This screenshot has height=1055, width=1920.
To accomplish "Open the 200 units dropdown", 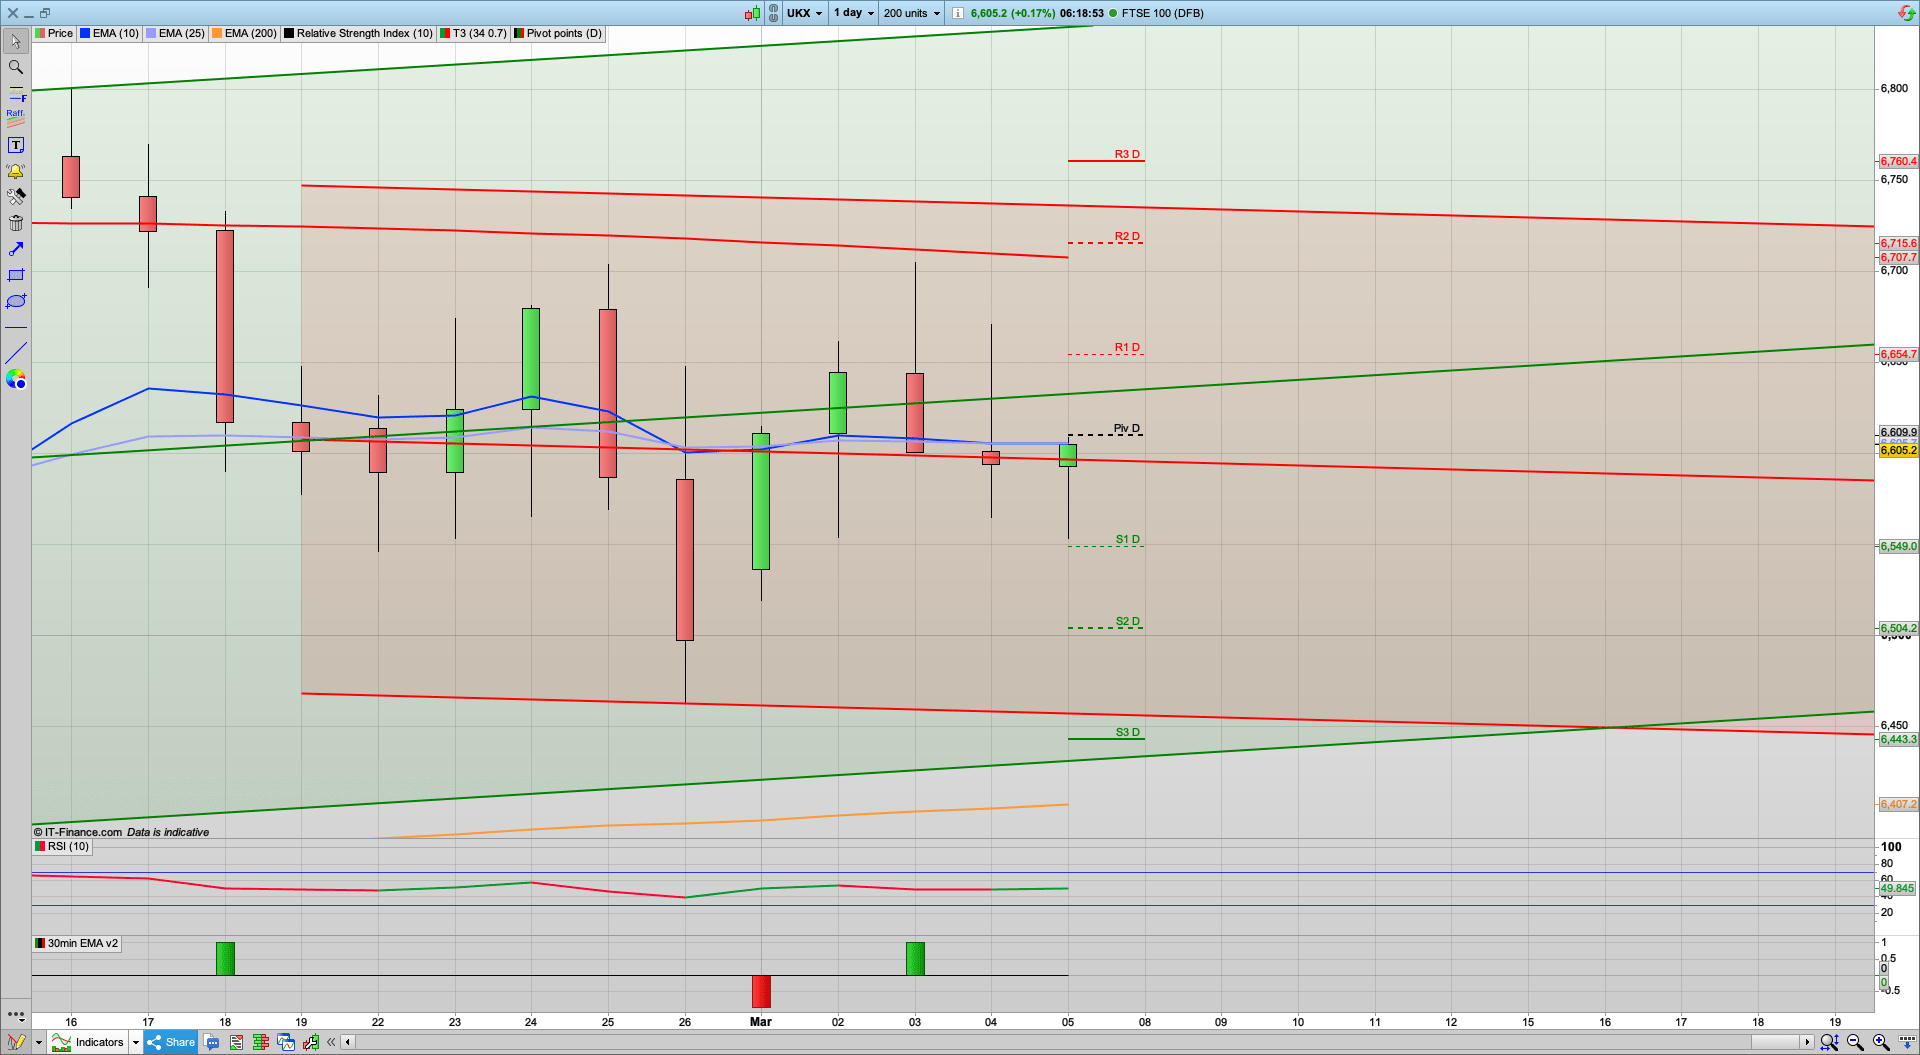I will 910,13.
